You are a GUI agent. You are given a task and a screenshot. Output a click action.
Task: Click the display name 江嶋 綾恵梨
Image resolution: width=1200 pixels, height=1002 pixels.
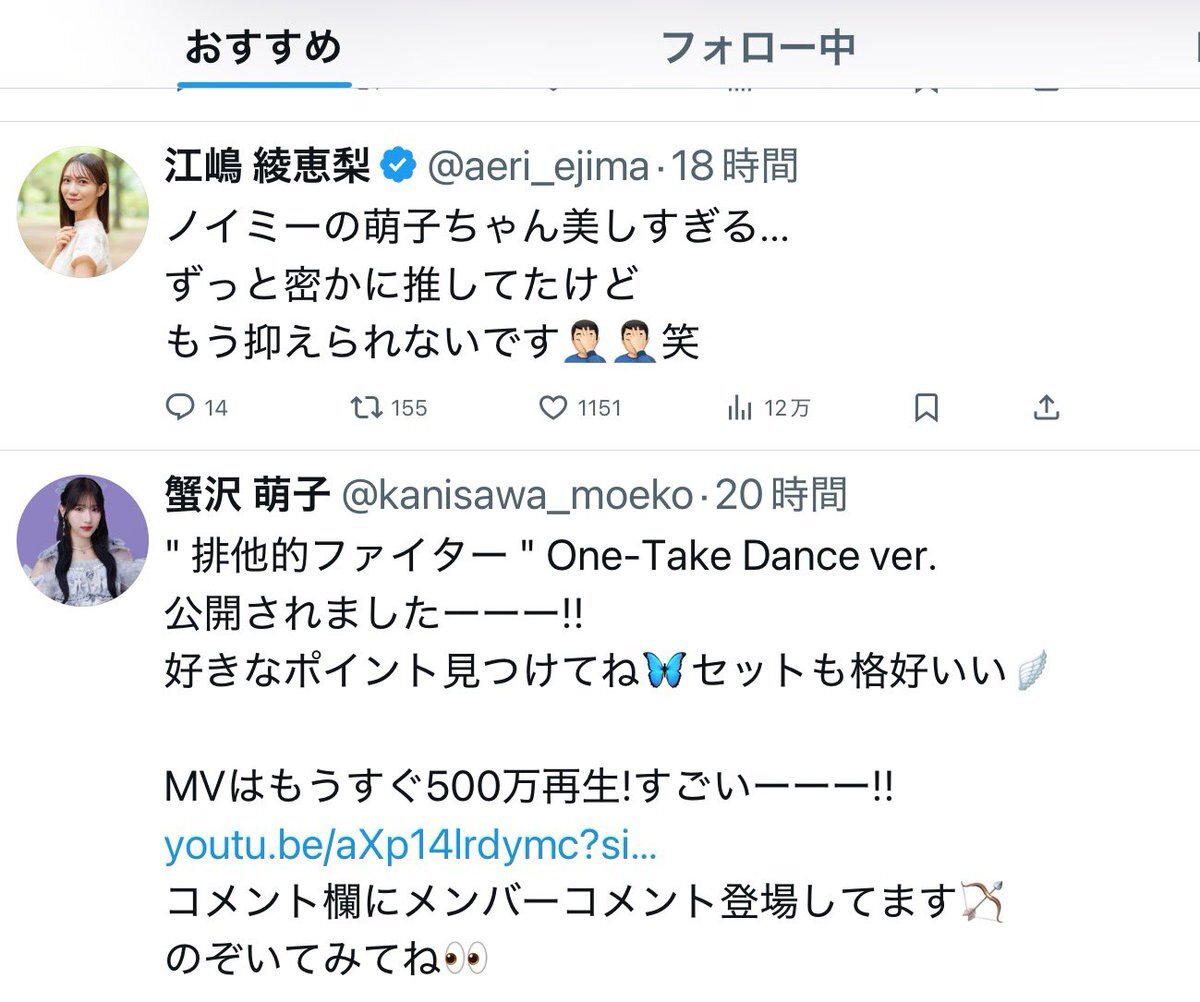click(267, 166)
